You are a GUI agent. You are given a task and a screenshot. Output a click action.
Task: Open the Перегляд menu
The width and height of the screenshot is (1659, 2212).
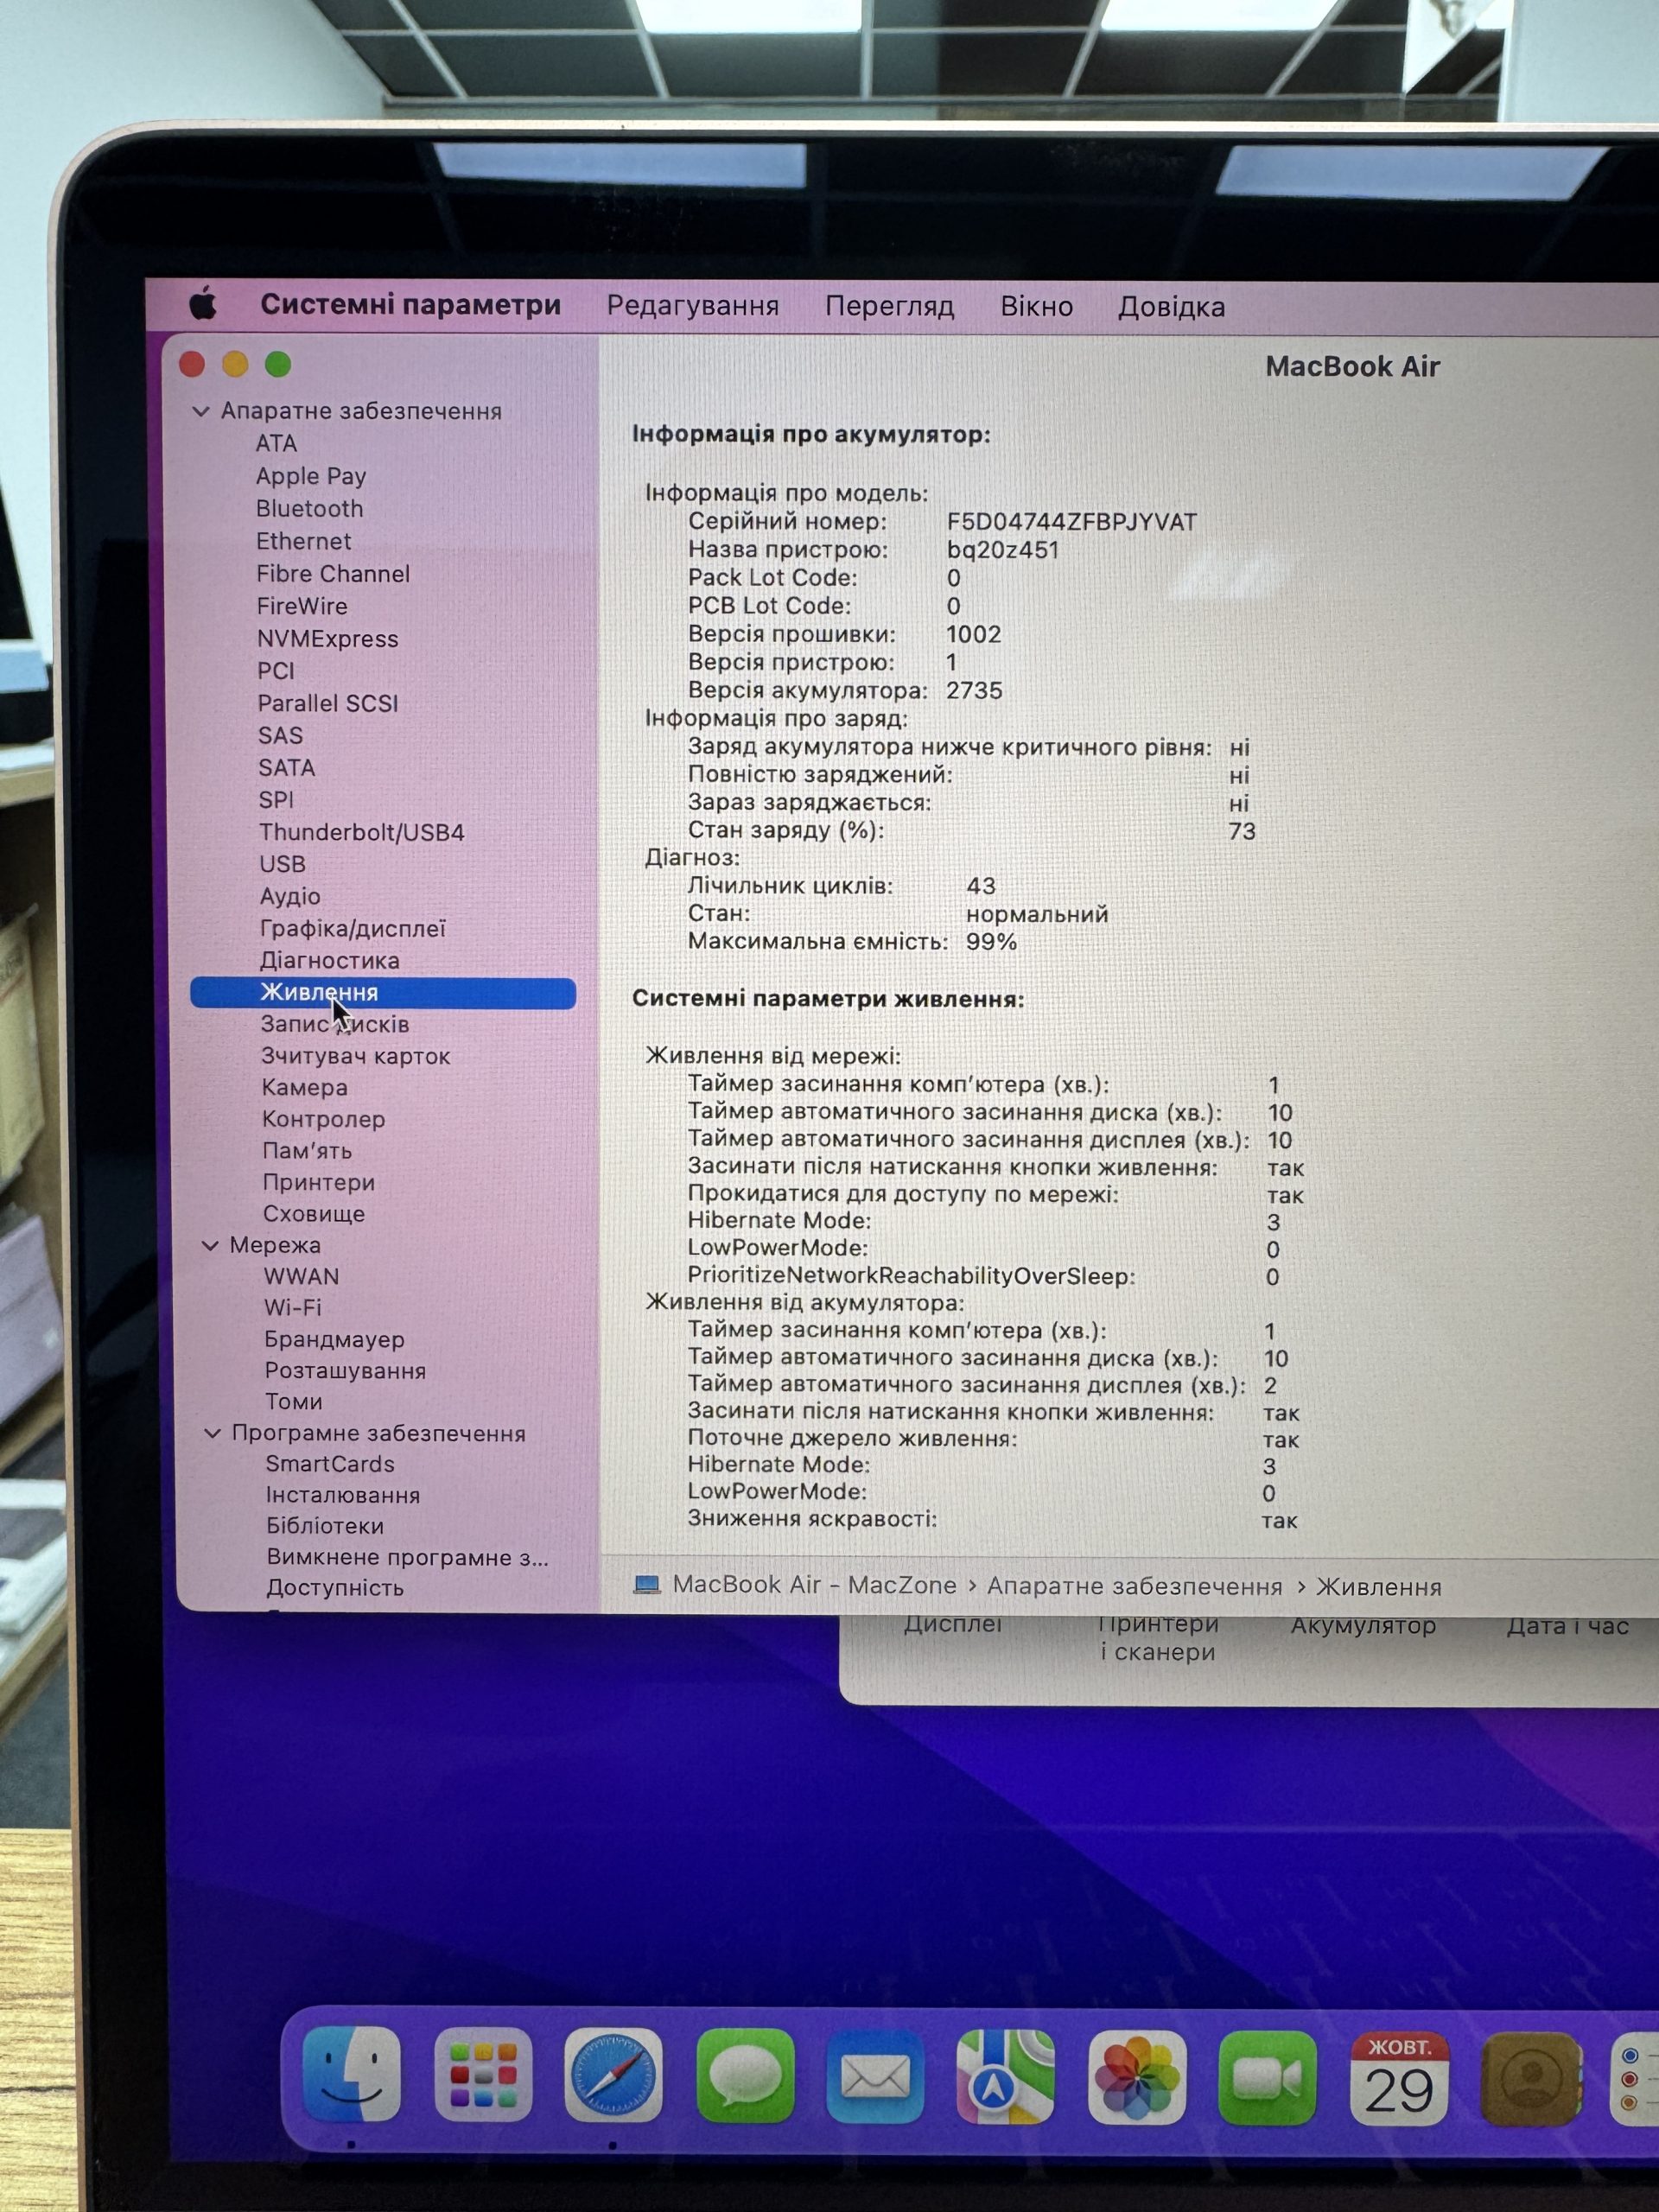(x=890, y=306)
